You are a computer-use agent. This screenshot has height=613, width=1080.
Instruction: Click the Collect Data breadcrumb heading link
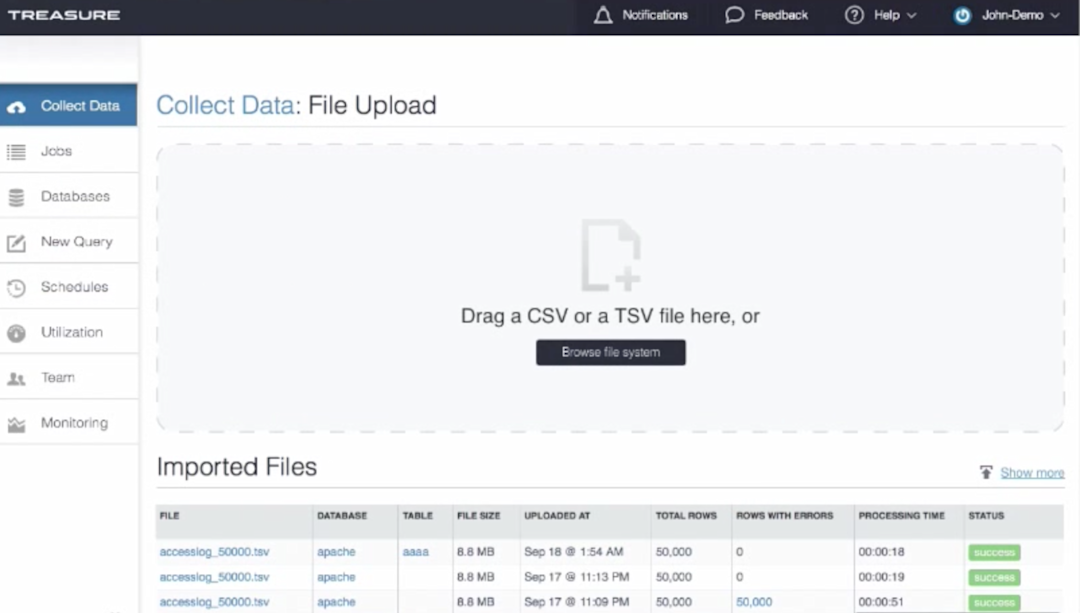pos(225,105)
